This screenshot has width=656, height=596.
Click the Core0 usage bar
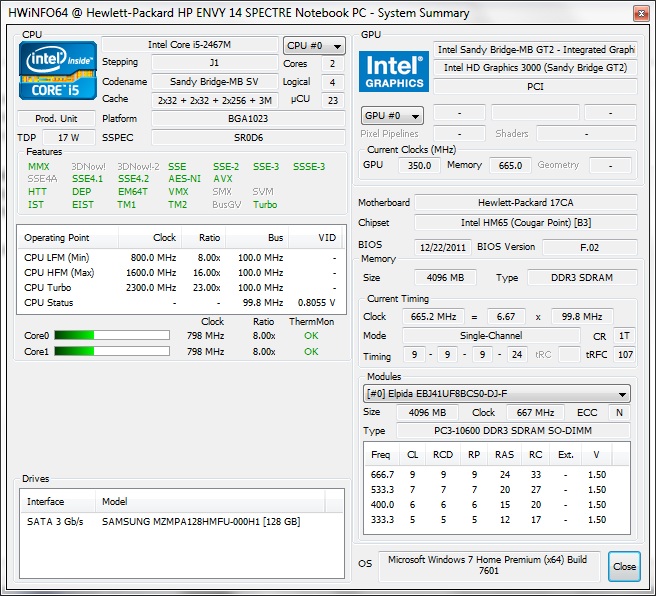pos(112,335)
